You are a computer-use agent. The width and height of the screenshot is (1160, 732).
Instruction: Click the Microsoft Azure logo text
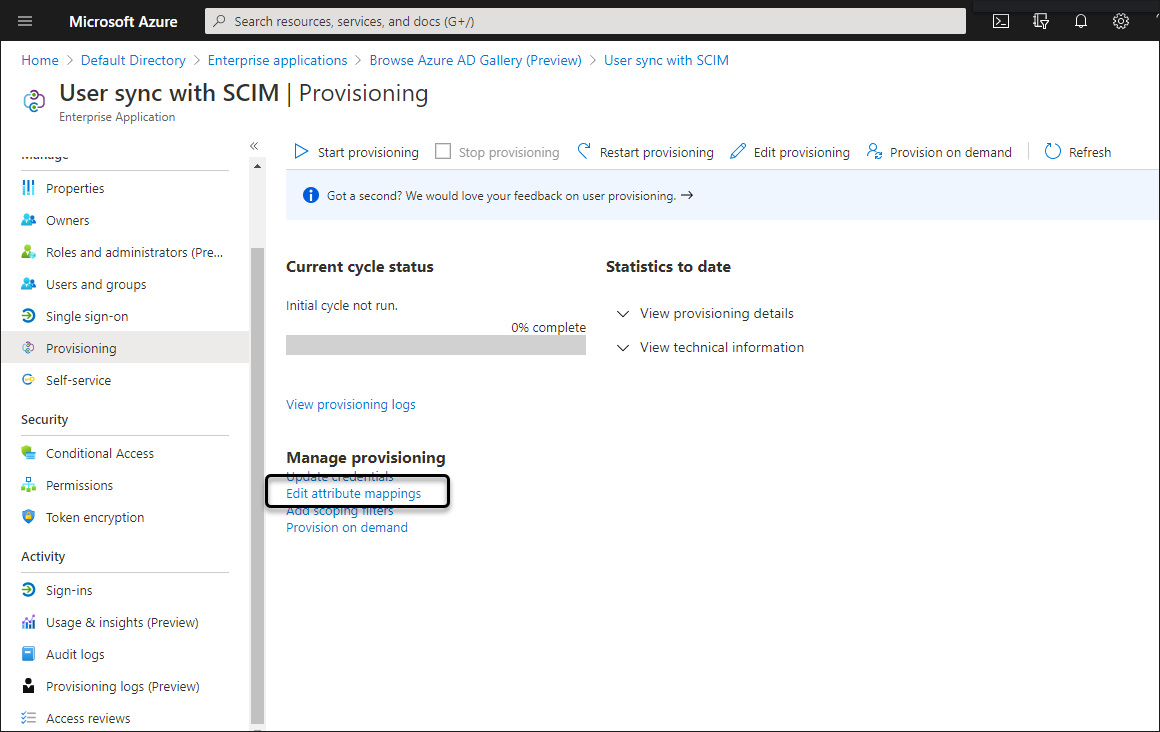click(x=124, y=21)
